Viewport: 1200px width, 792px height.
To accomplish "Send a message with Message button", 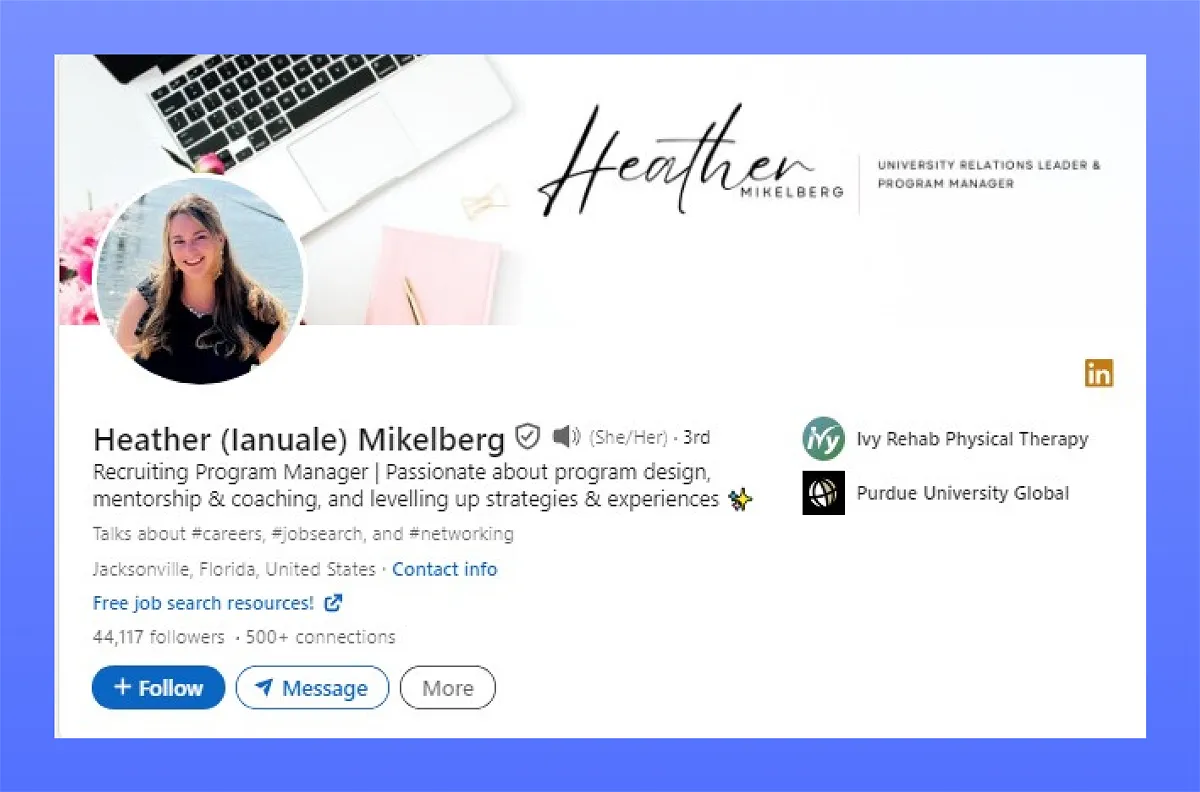I will coord(312,688).
